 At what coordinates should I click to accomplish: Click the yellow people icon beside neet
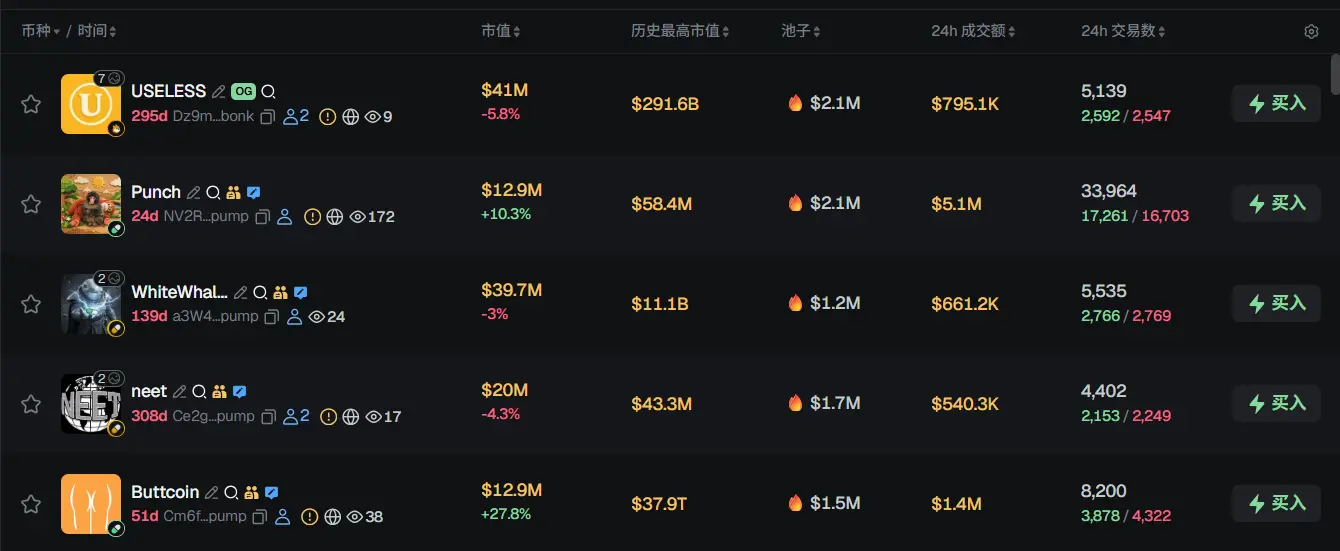[219, 392]
